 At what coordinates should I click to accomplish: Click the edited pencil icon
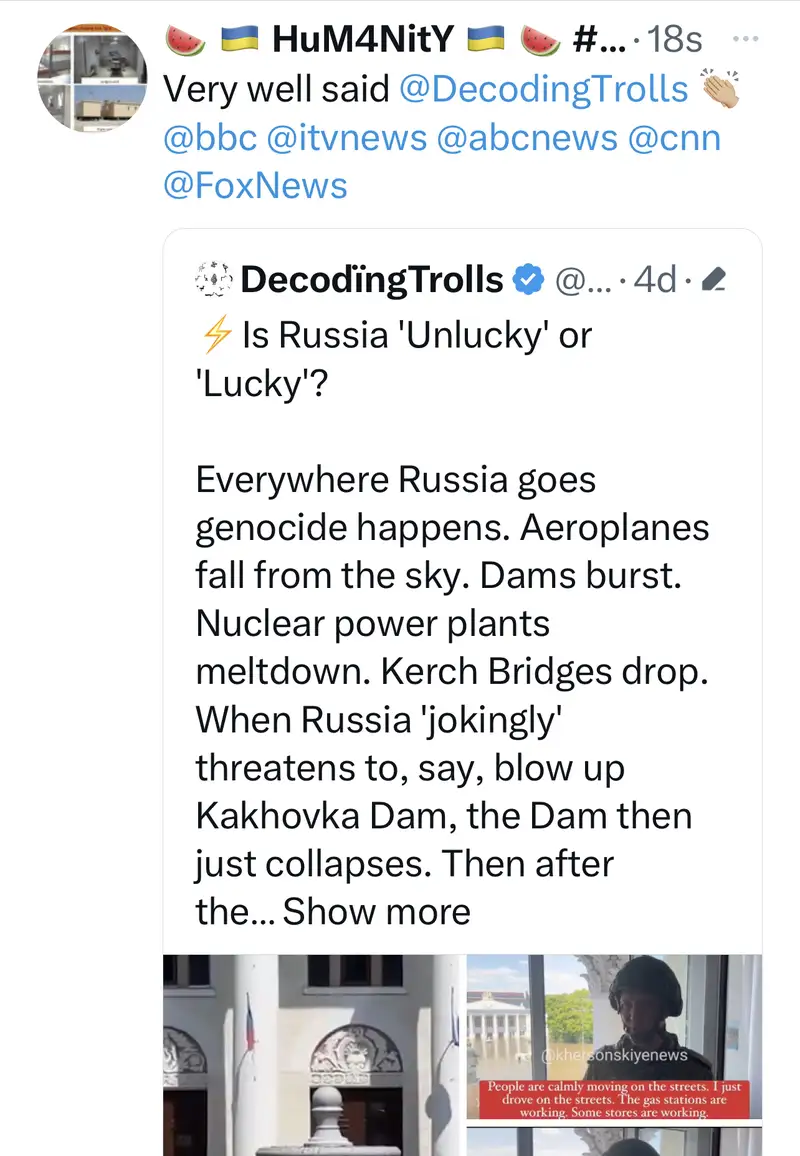tap(714, 281)
